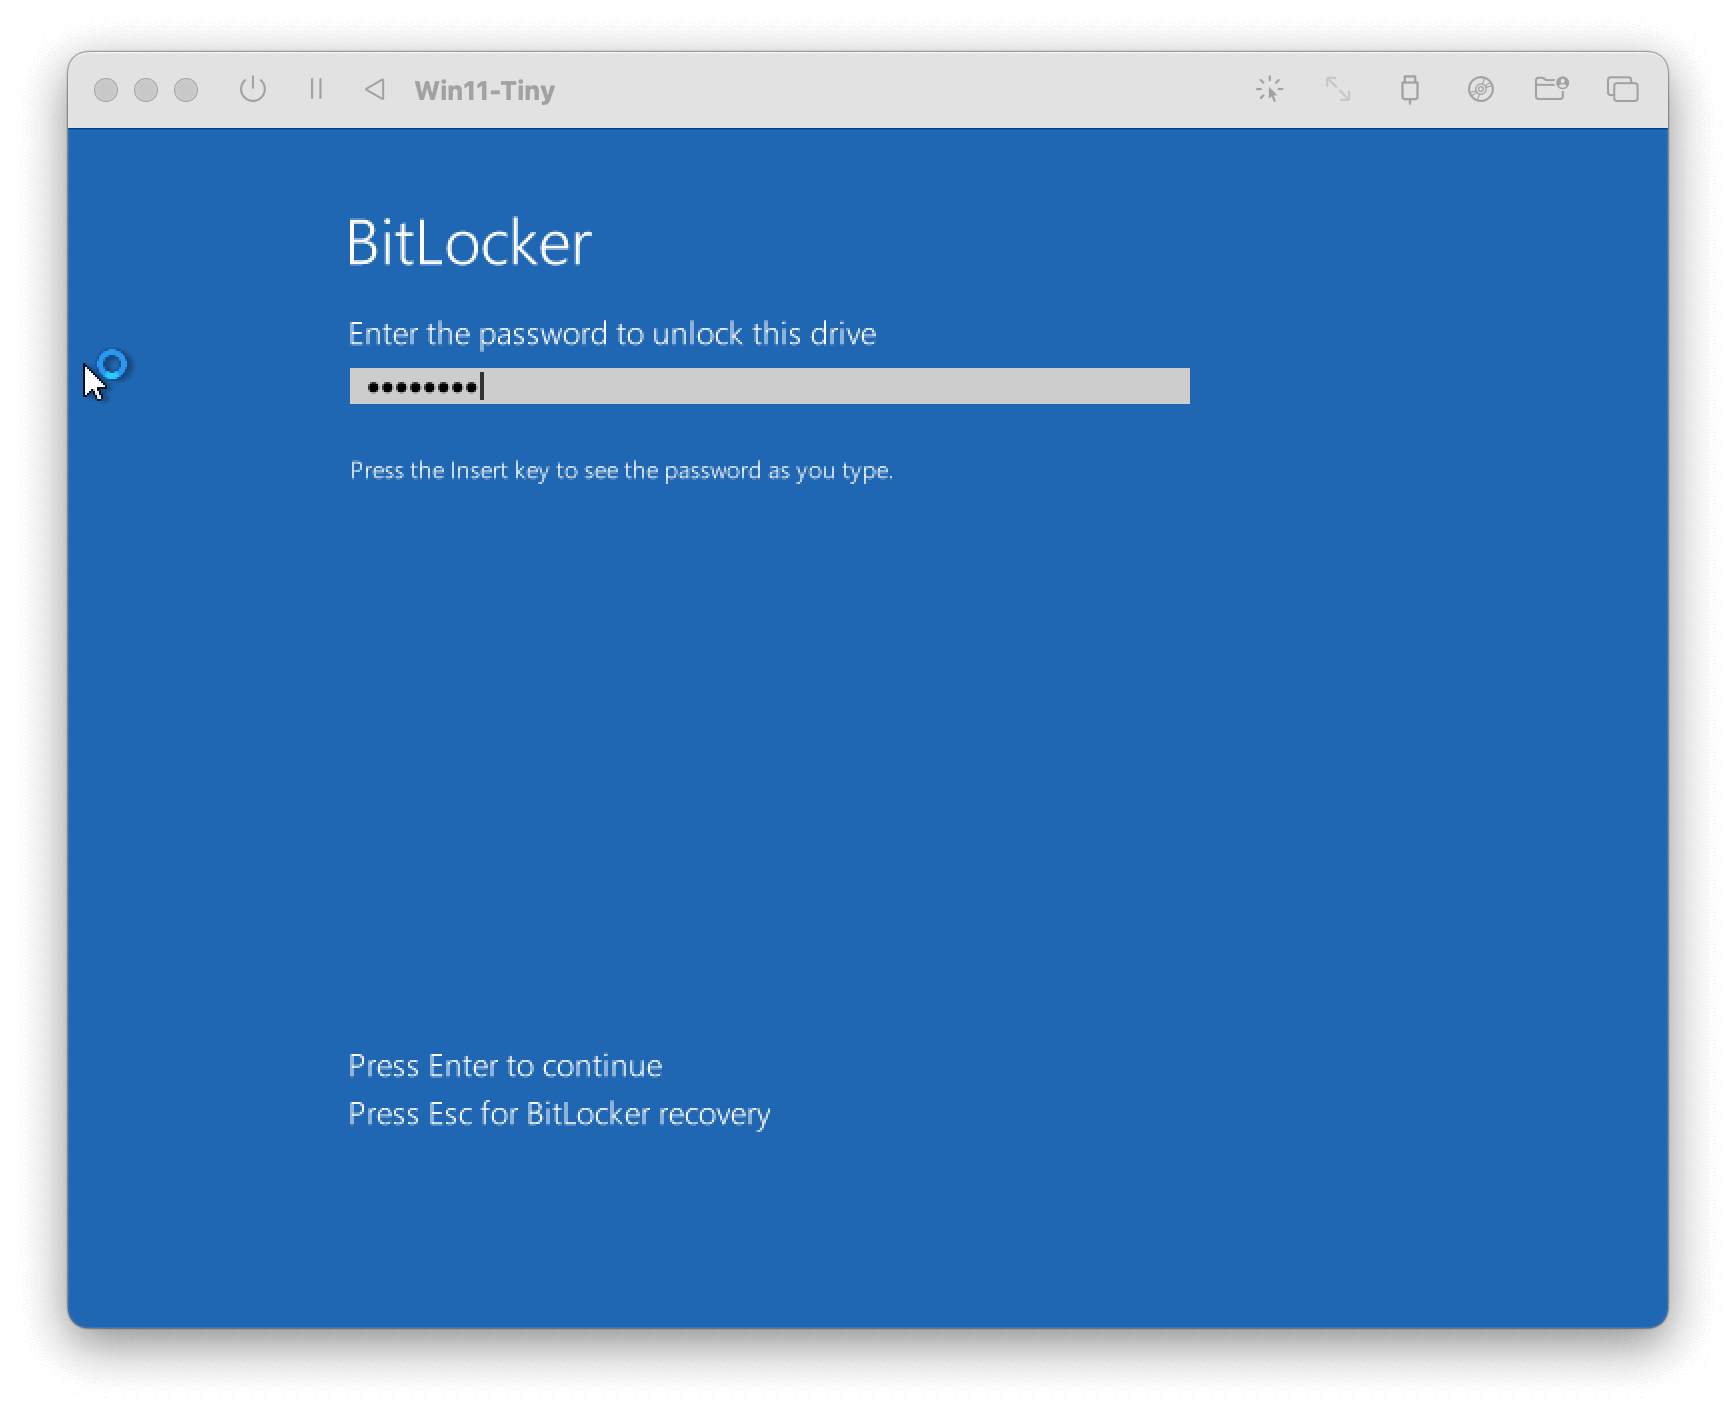Select the BitLocker password entry field
This screenshot has width=1736, height=1412.
[768, 385]
